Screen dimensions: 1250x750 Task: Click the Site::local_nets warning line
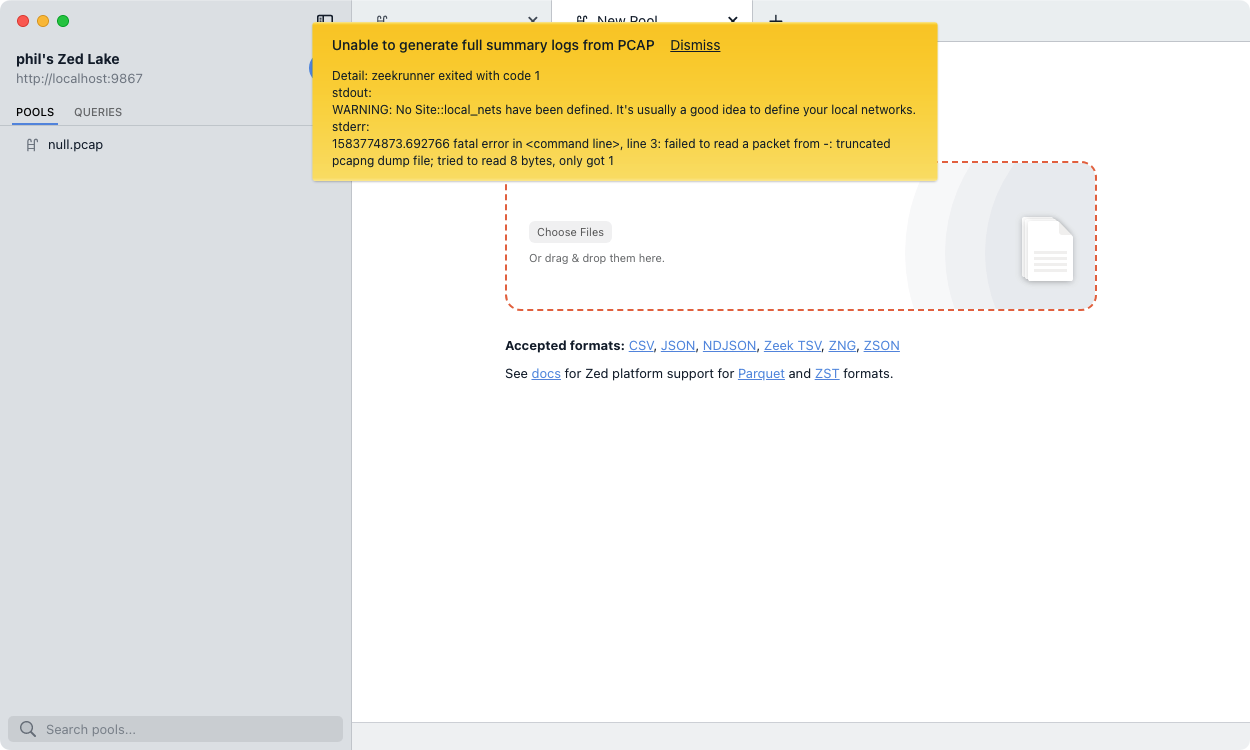[x=624, y=110]
